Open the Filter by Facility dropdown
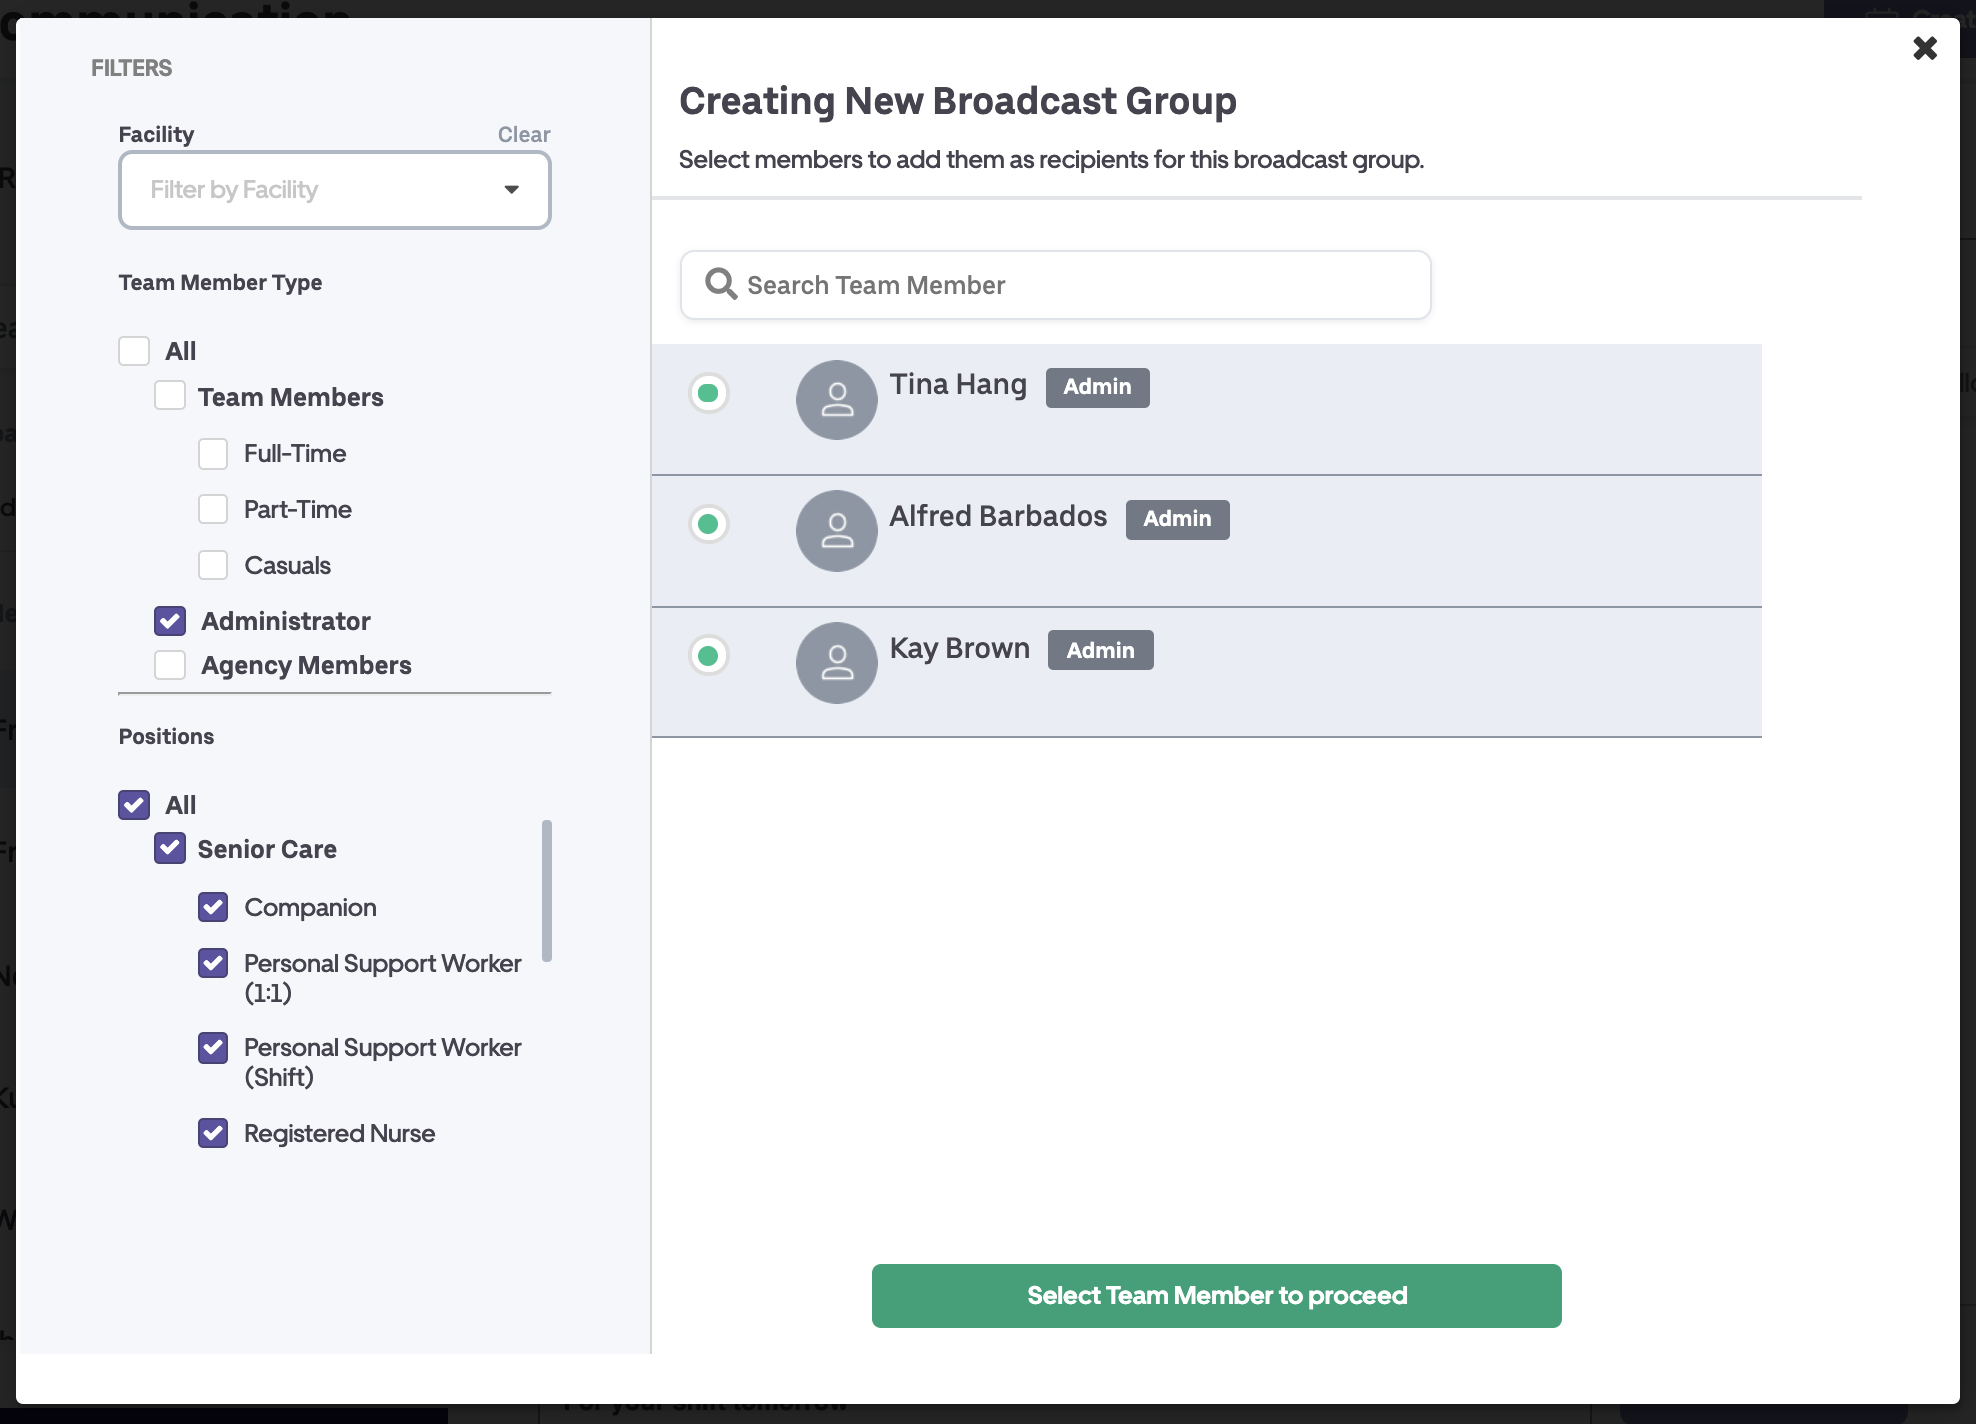 click(x=334, y=190)
